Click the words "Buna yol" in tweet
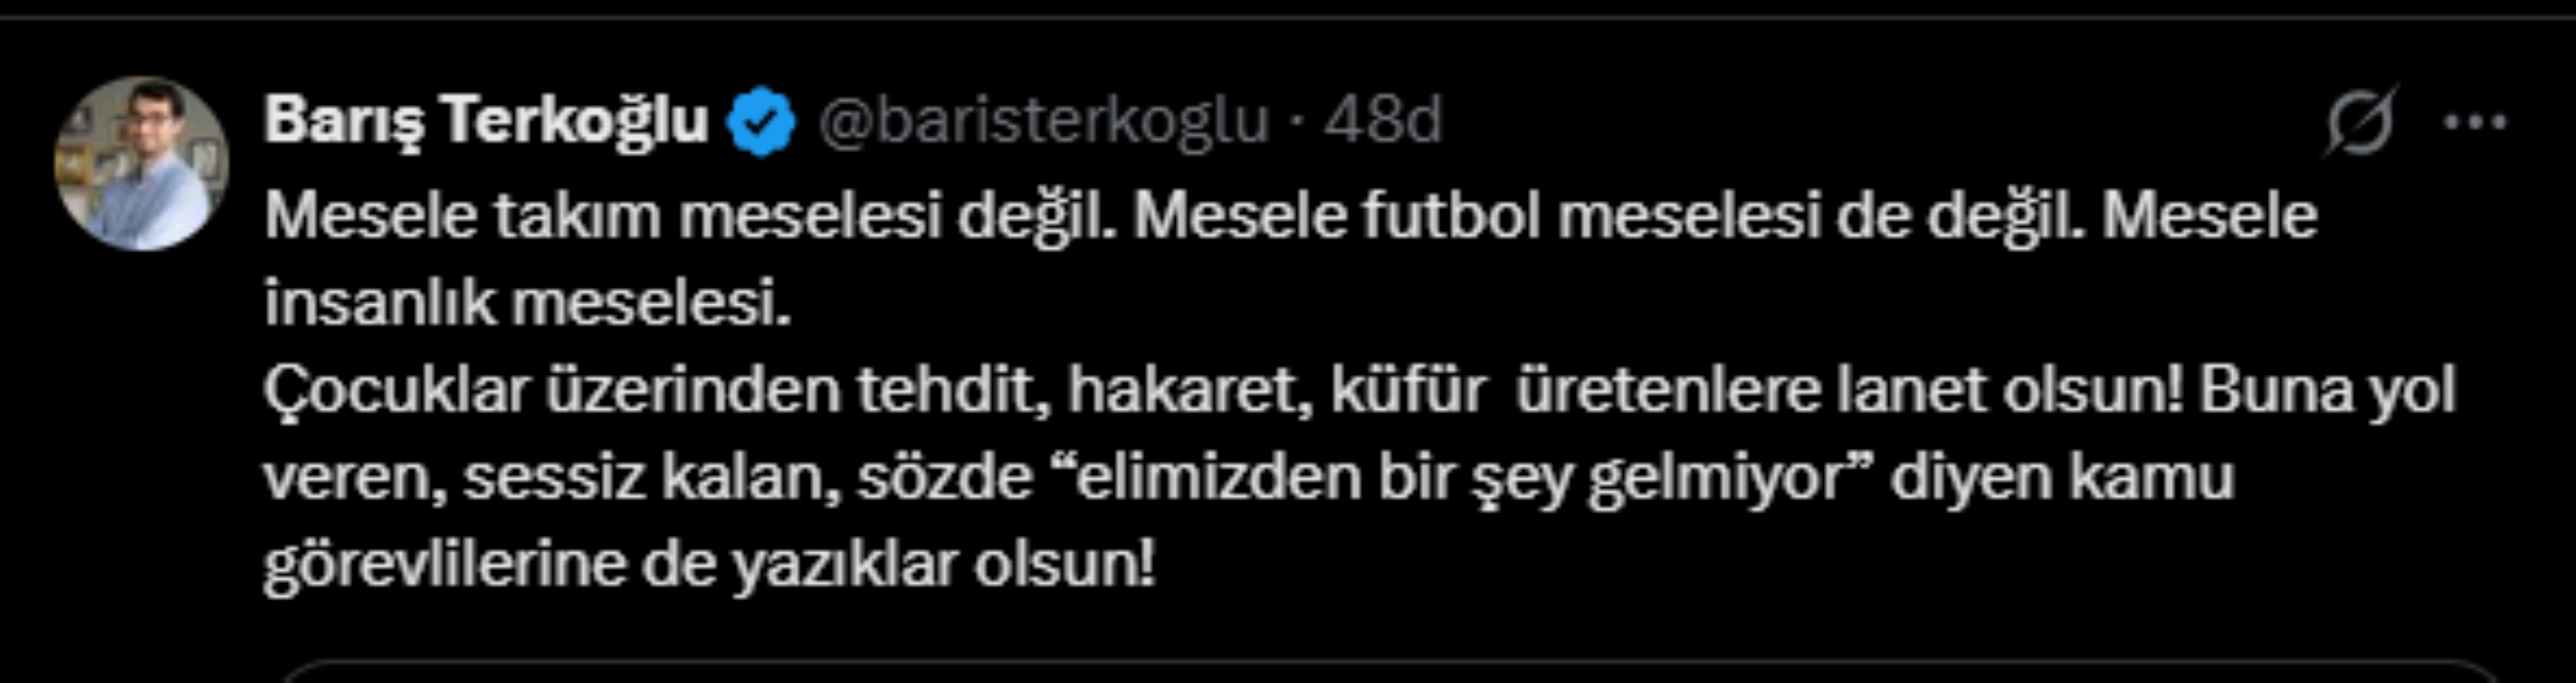This screenshot has width=2576, height=683. (x=2326, y=390)
